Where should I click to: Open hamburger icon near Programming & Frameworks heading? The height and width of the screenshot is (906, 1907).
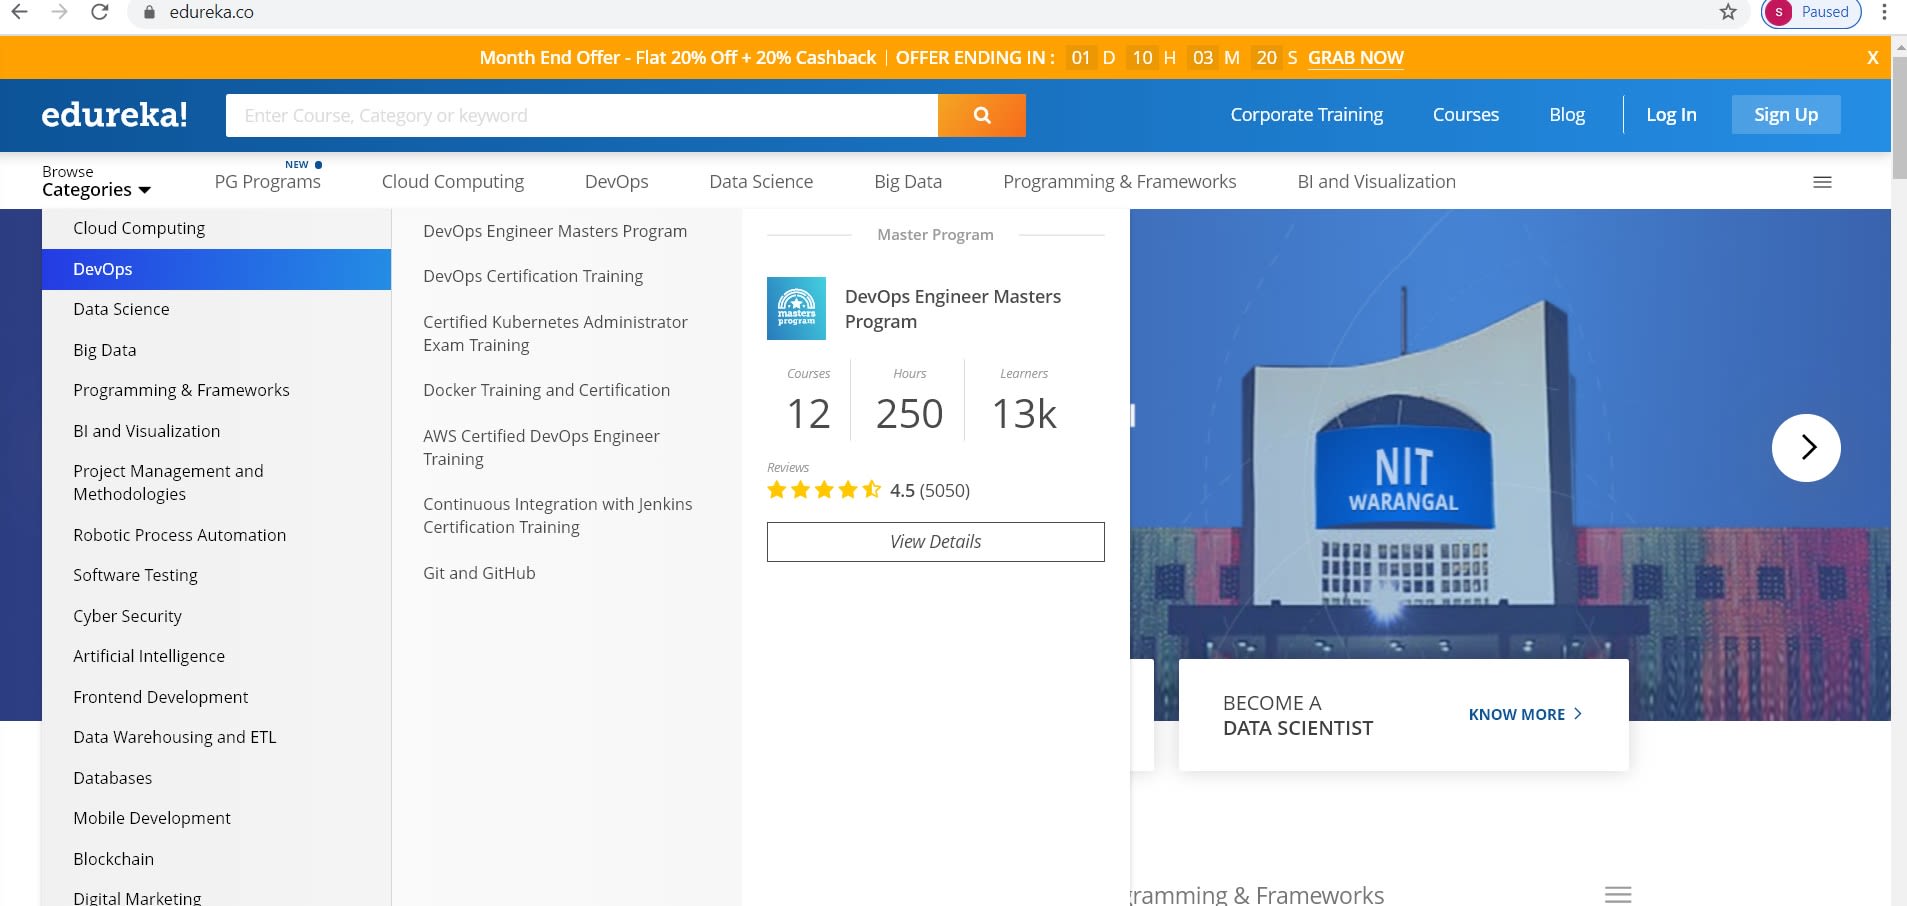[1618, 894]
